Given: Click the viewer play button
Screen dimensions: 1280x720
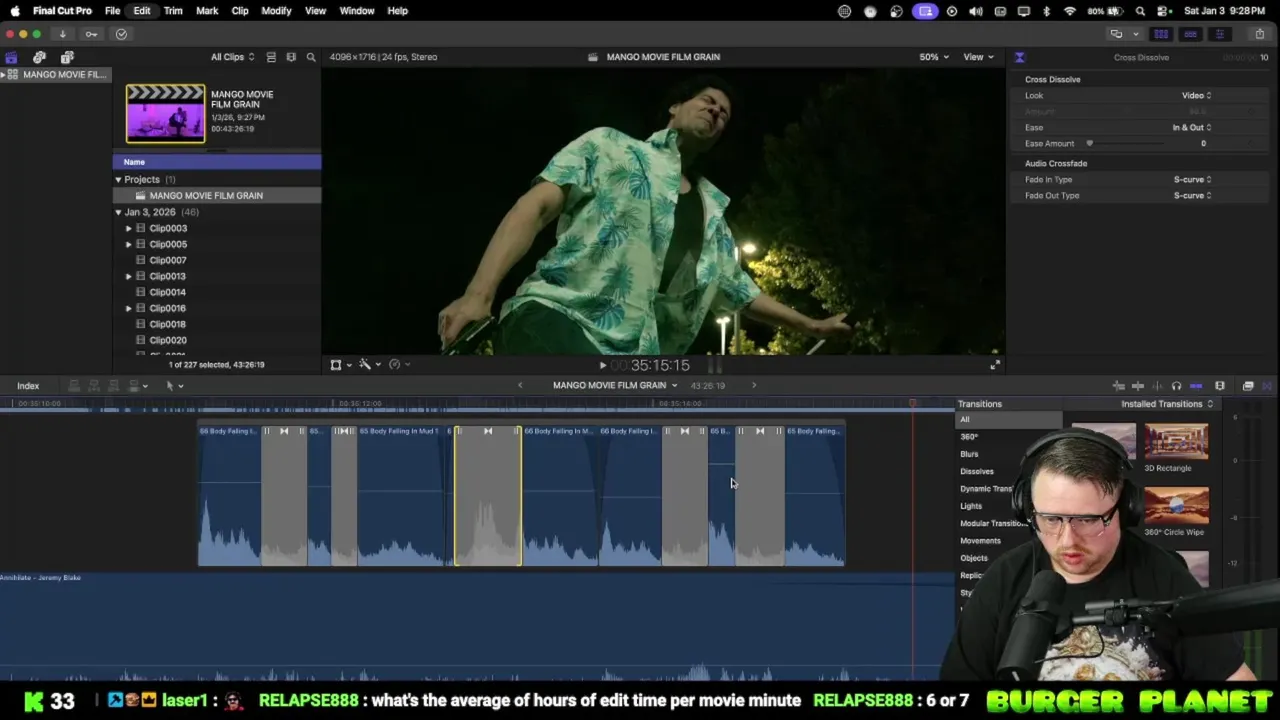Looking at the screenshot, I should pos(602,366).
